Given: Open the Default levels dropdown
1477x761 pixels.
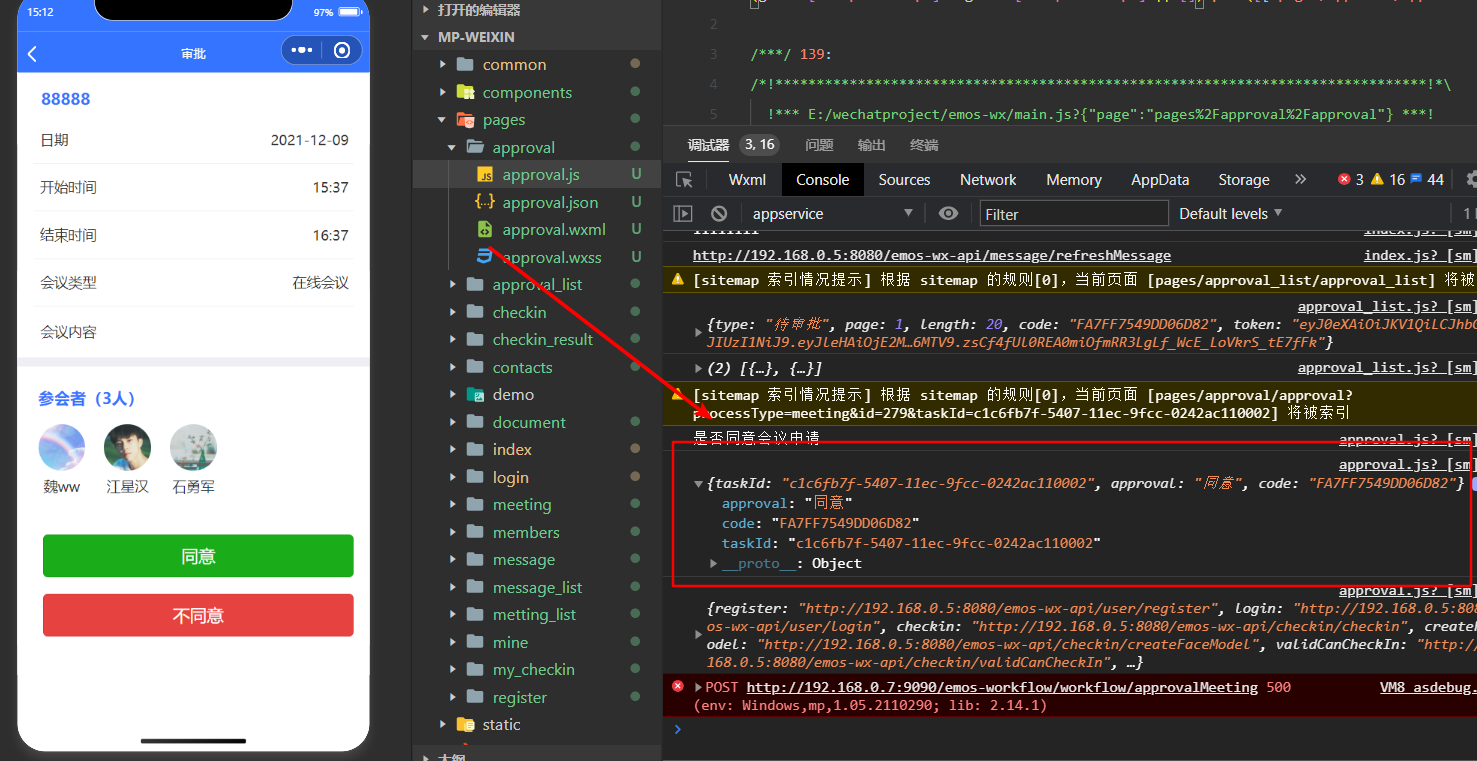Looking at the screenshot, I should 1230,213.
